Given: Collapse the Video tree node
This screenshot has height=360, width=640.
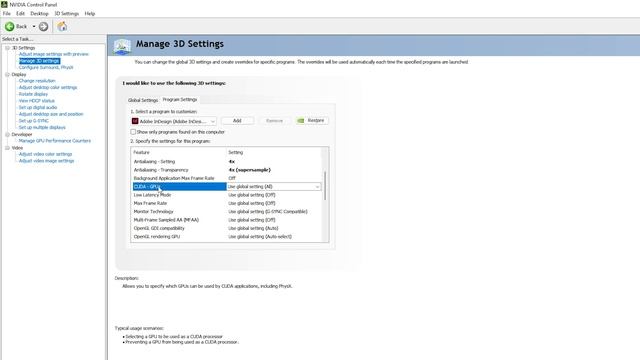Looking at the screenshot, I should (7, 148).
